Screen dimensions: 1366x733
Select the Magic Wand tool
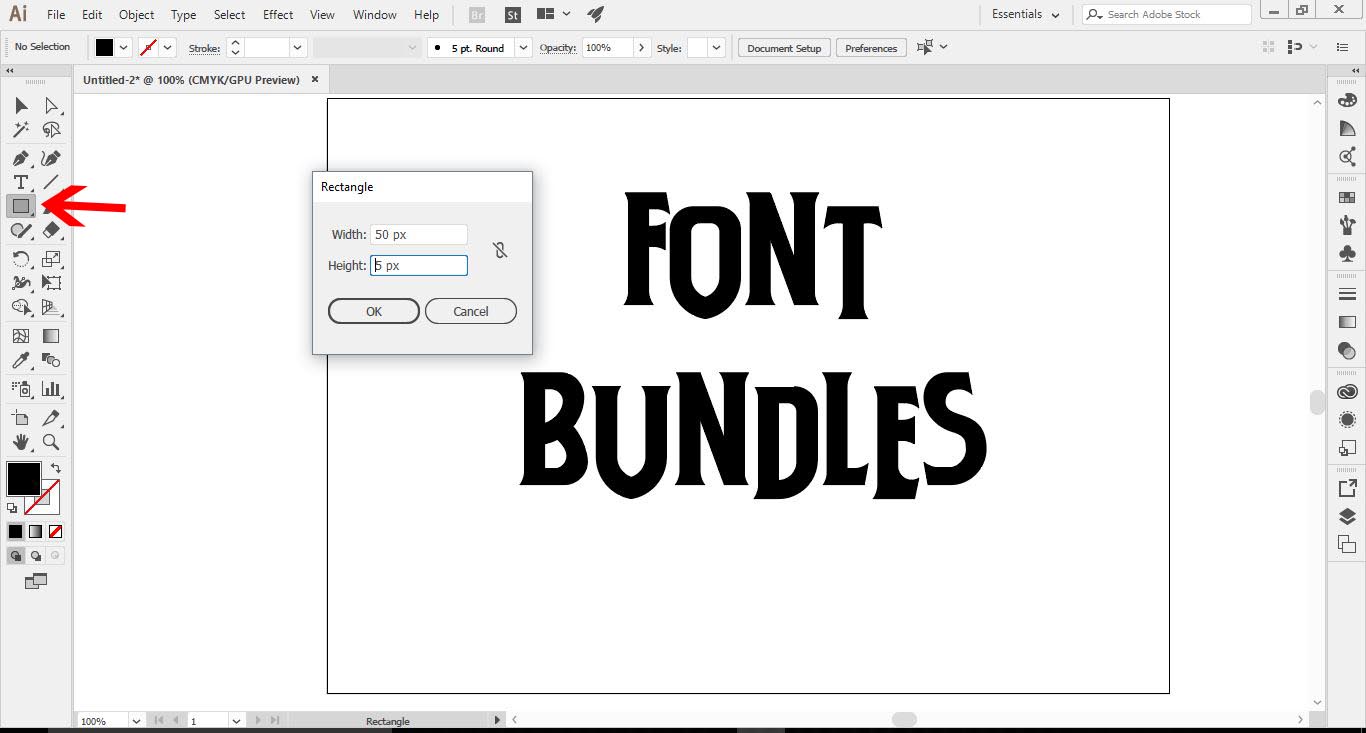click(x=20, y=130)
